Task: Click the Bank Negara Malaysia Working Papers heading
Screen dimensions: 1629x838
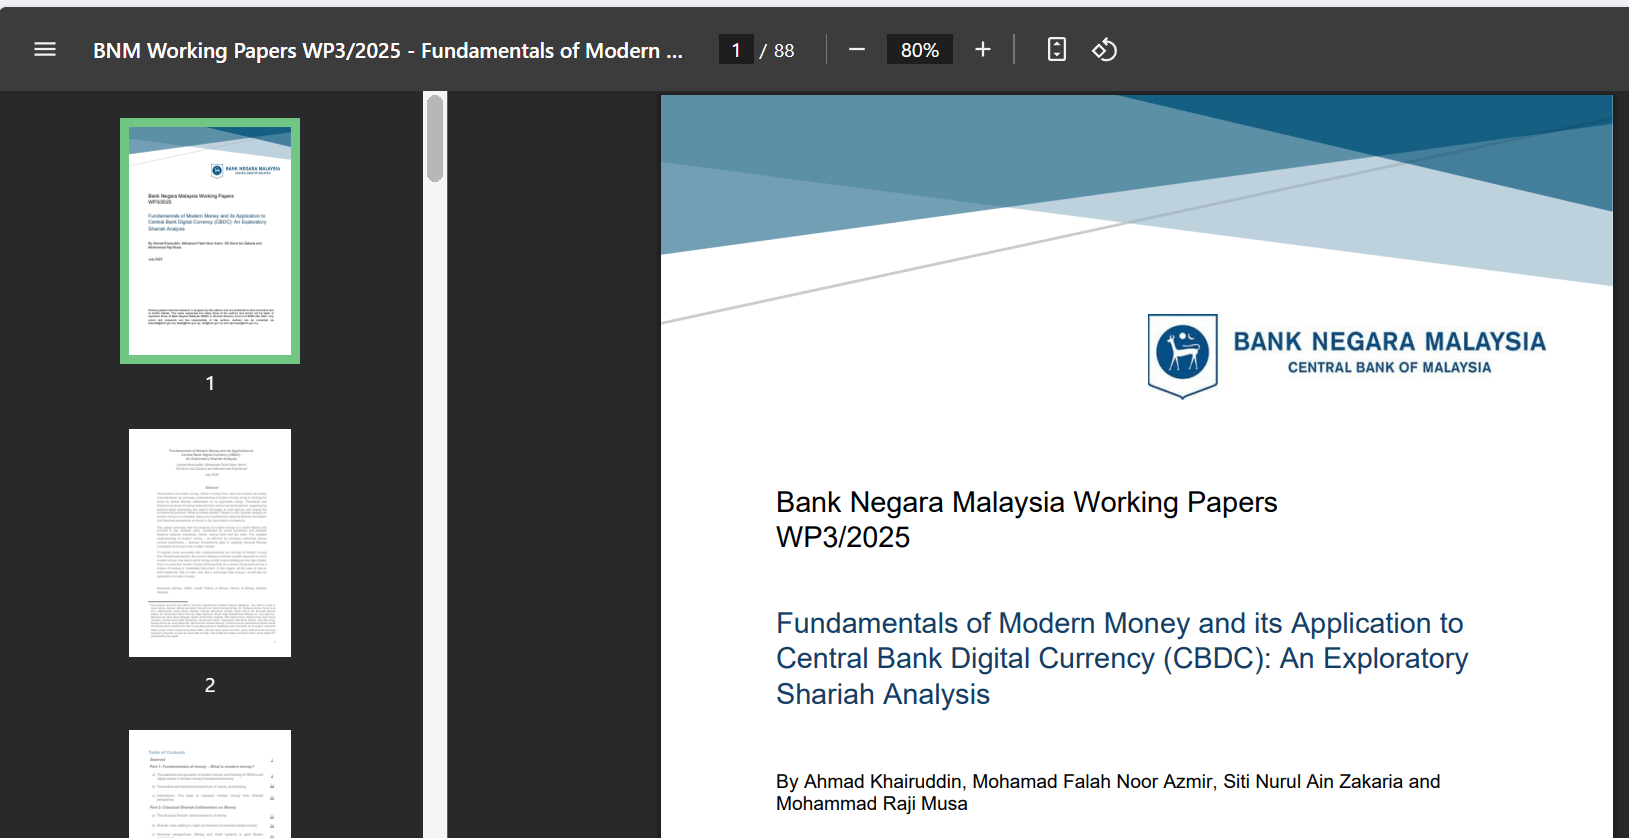Action: click(1026, 502)
